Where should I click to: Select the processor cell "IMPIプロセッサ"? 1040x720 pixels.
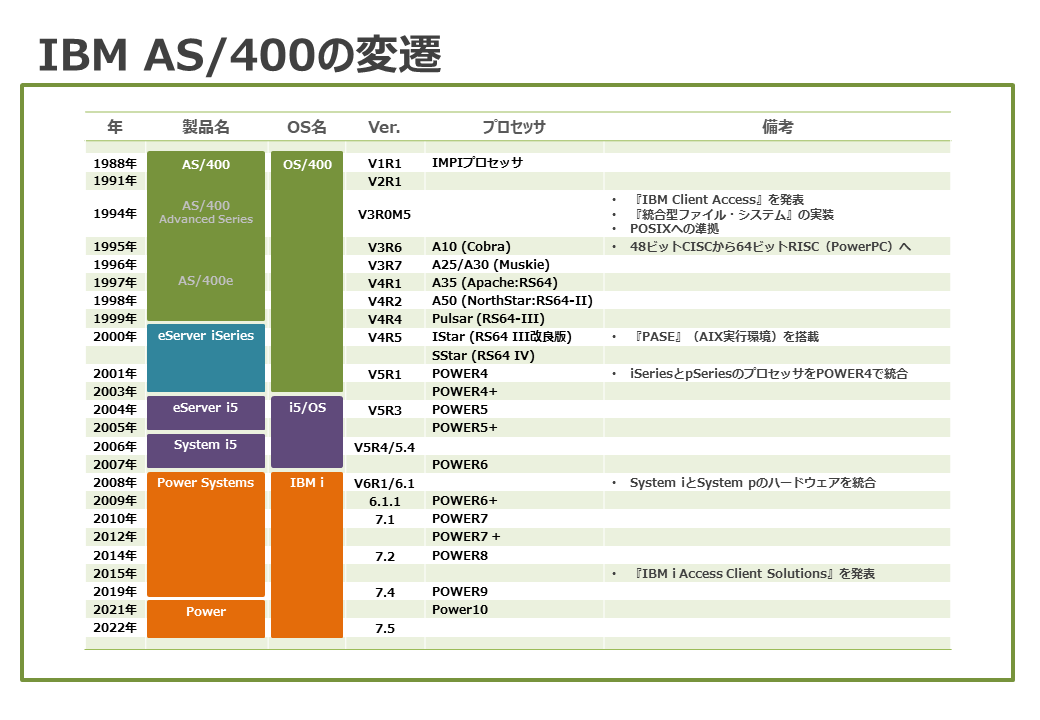pos(478,163)
